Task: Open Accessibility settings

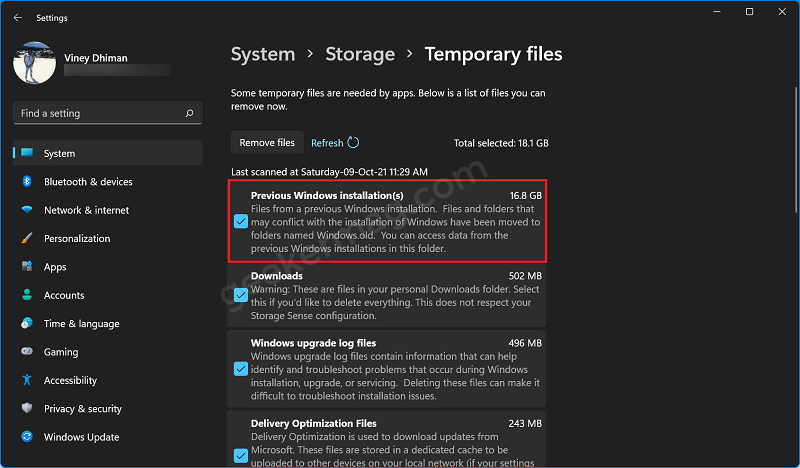Action: [x=108, y=380]
